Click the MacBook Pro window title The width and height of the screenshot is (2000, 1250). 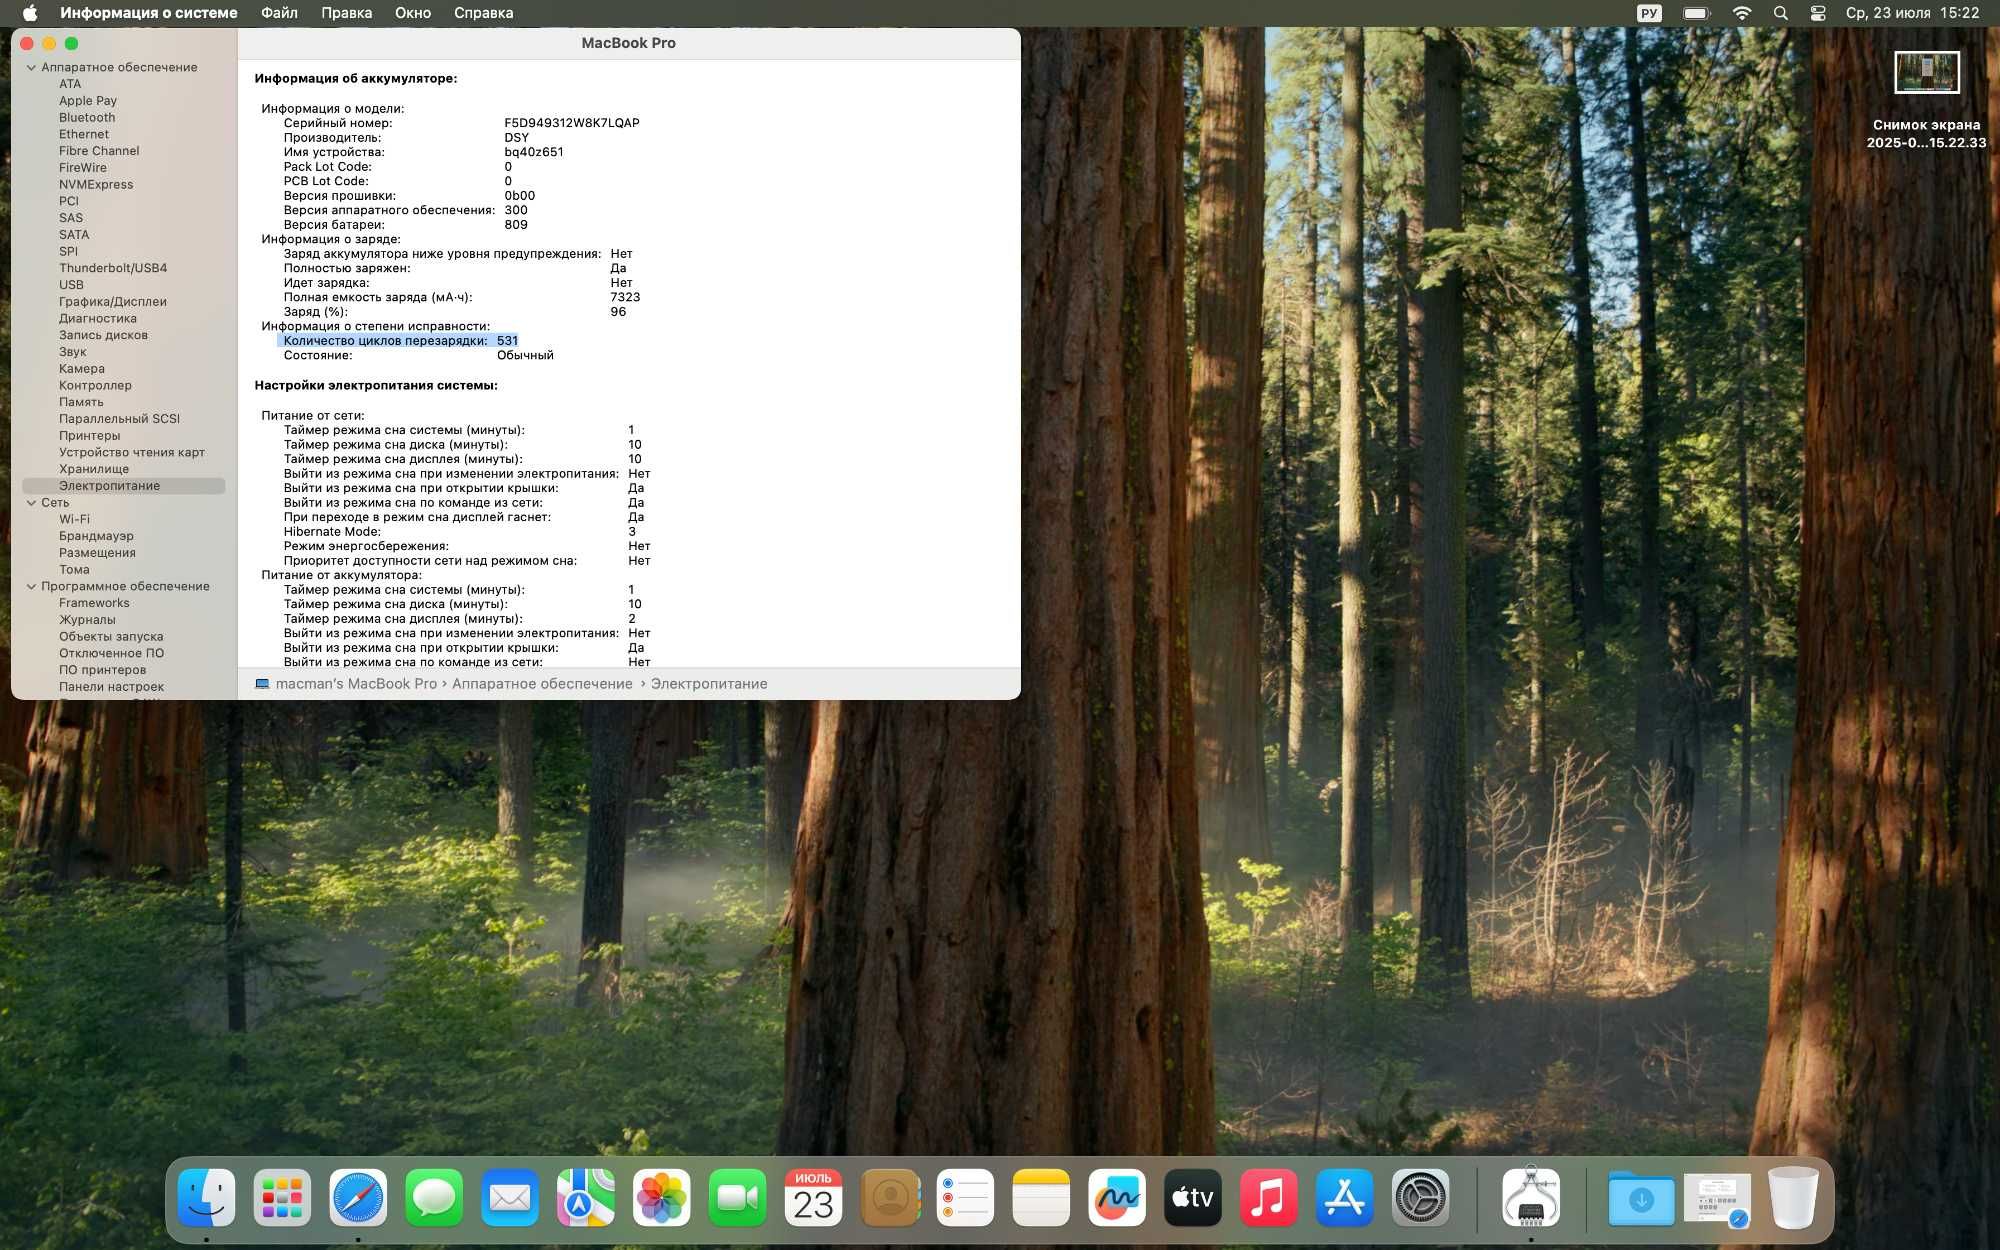(629, 43)
